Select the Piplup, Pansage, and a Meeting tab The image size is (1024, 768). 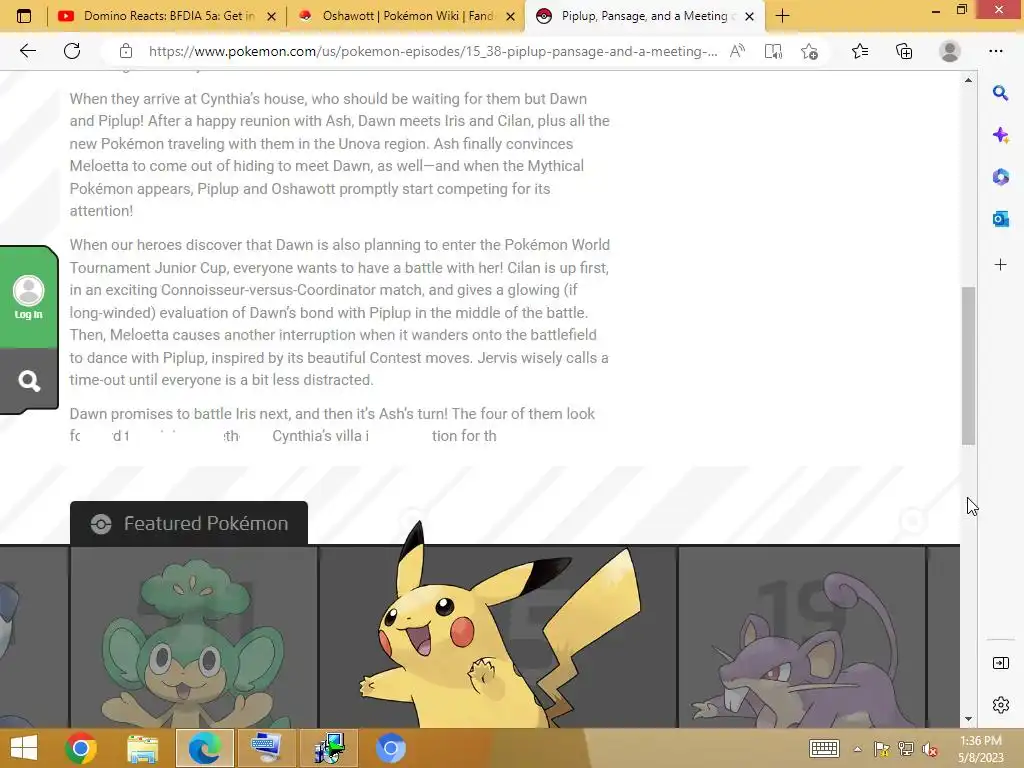pos(645,16)
